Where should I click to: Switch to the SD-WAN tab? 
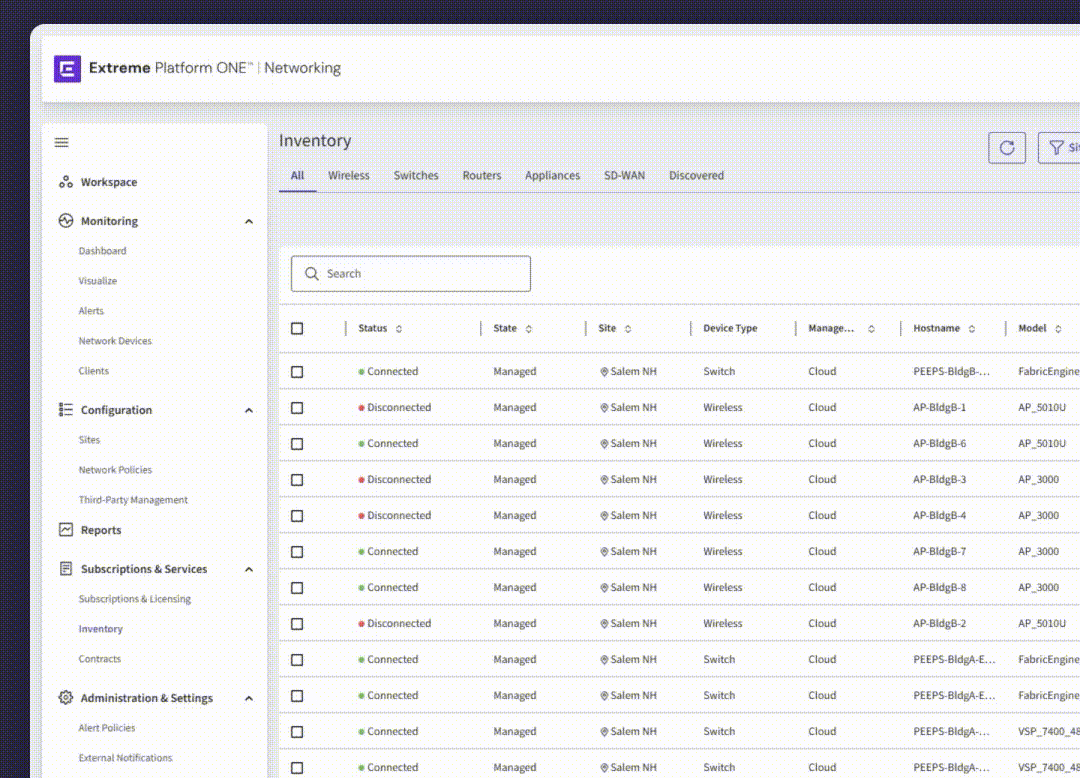click(x=624, y=176)
